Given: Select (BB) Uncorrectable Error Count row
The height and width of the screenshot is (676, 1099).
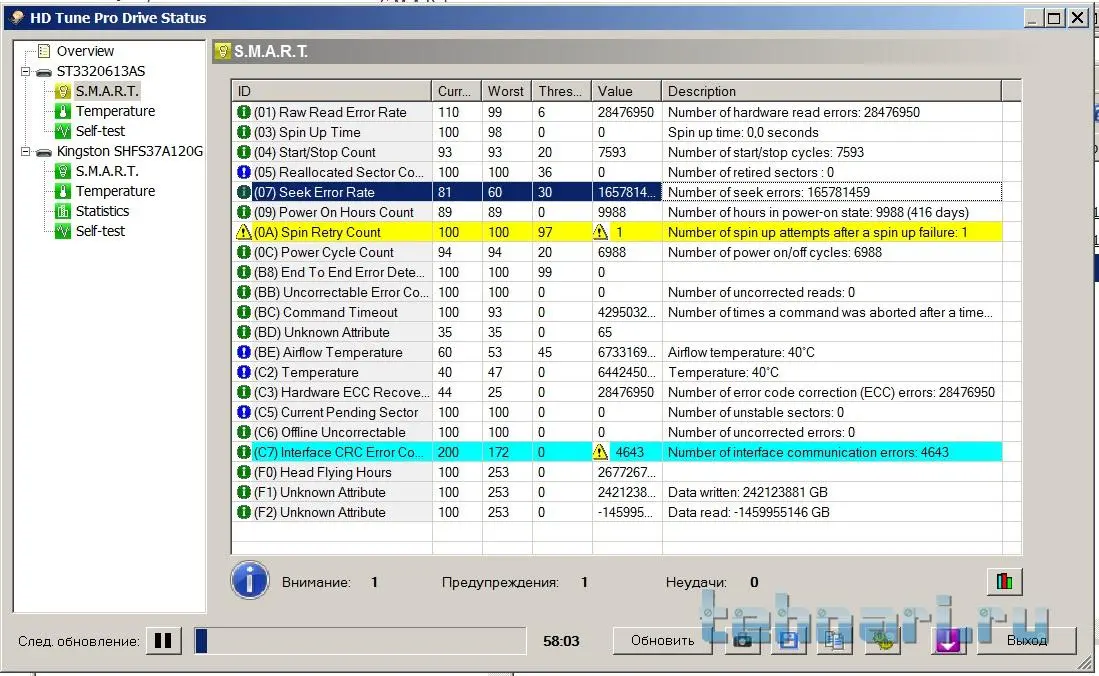Looking at the screenshot, I should pos(617,292).
